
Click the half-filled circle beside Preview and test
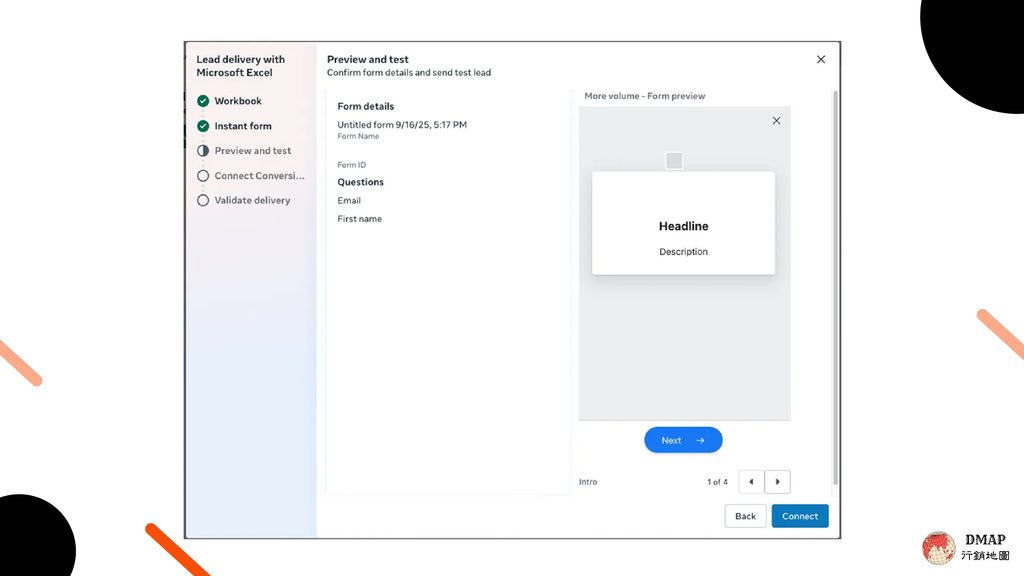coord(203,151)
